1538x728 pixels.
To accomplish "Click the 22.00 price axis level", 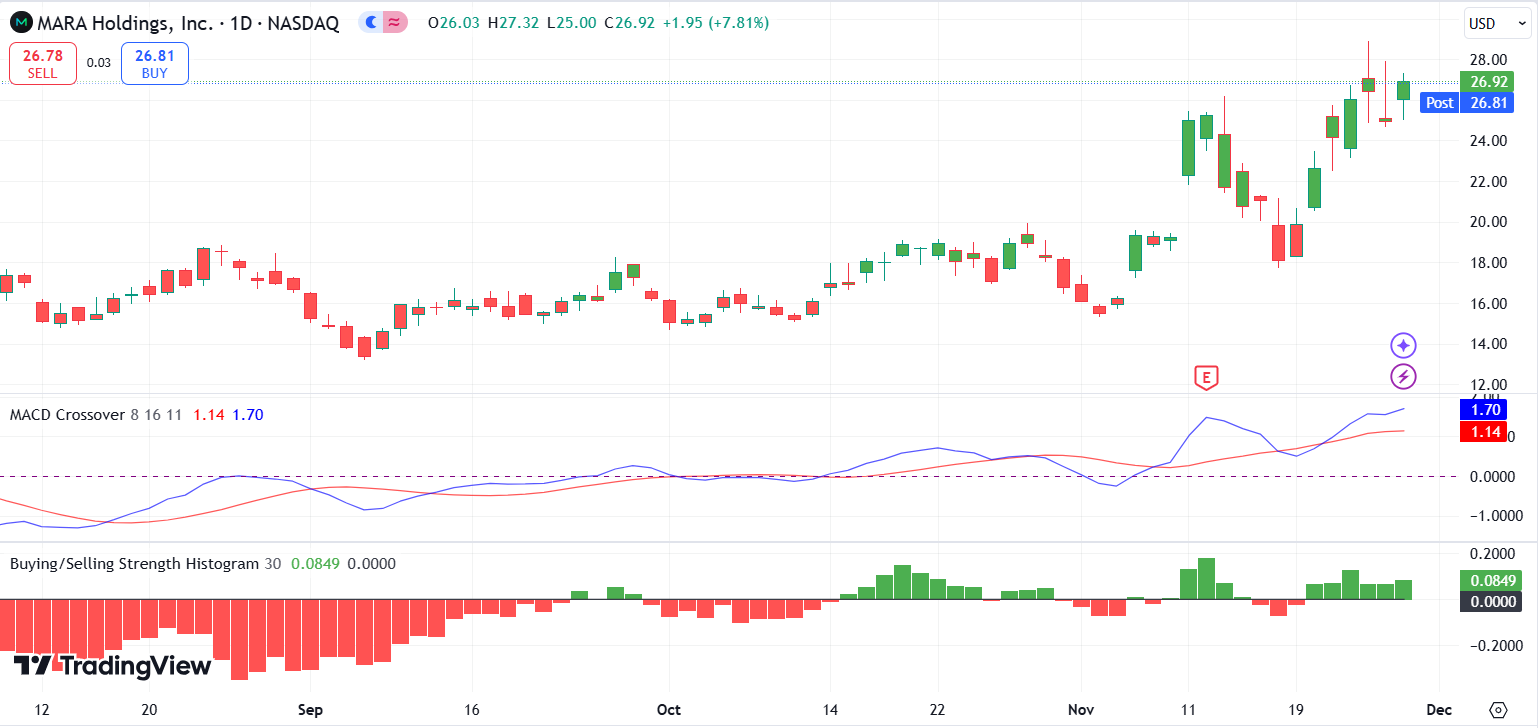I will [x=1489, y=181].
